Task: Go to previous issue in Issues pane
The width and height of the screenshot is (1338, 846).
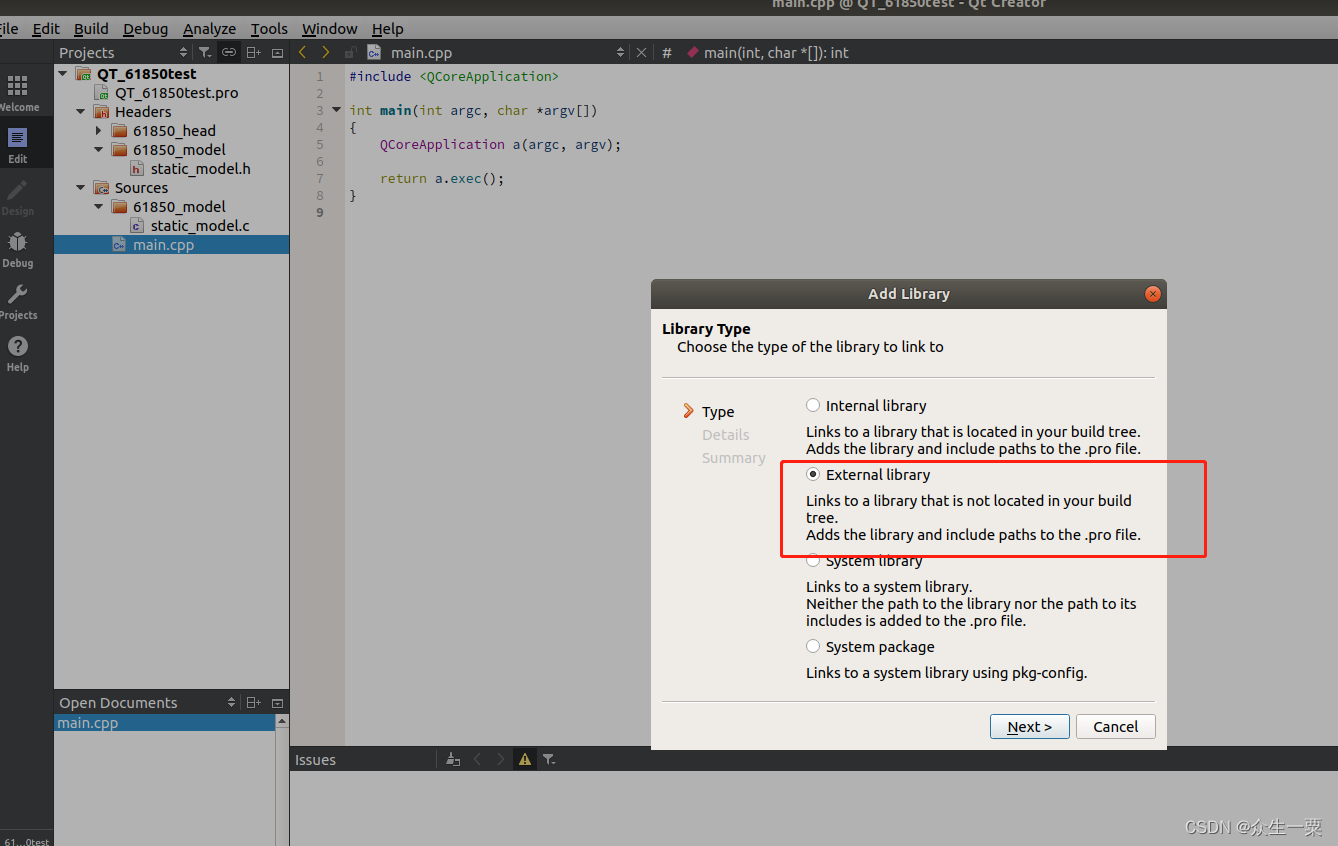Action: click(x=477, y=759)
